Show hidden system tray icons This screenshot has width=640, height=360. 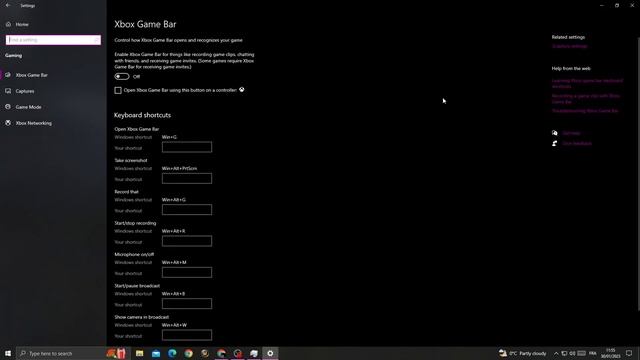556,353
